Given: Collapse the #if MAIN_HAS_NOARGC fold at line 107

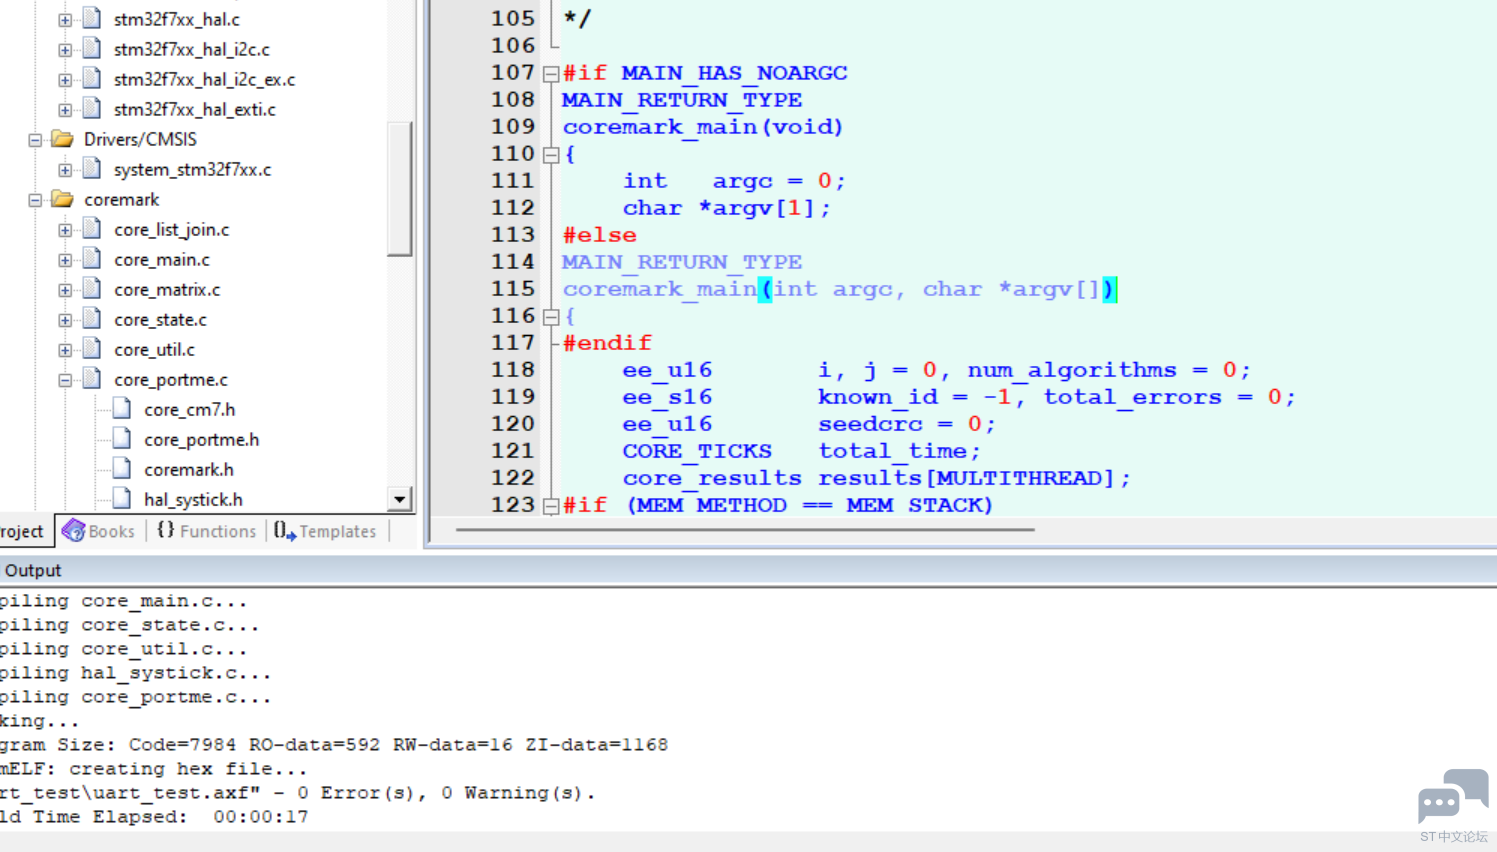Looking at the screenshot, I should point(551,74).
